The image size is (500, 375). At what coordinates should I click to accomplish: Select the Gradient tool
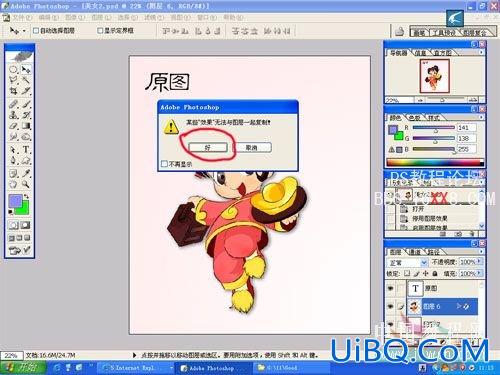26,126
